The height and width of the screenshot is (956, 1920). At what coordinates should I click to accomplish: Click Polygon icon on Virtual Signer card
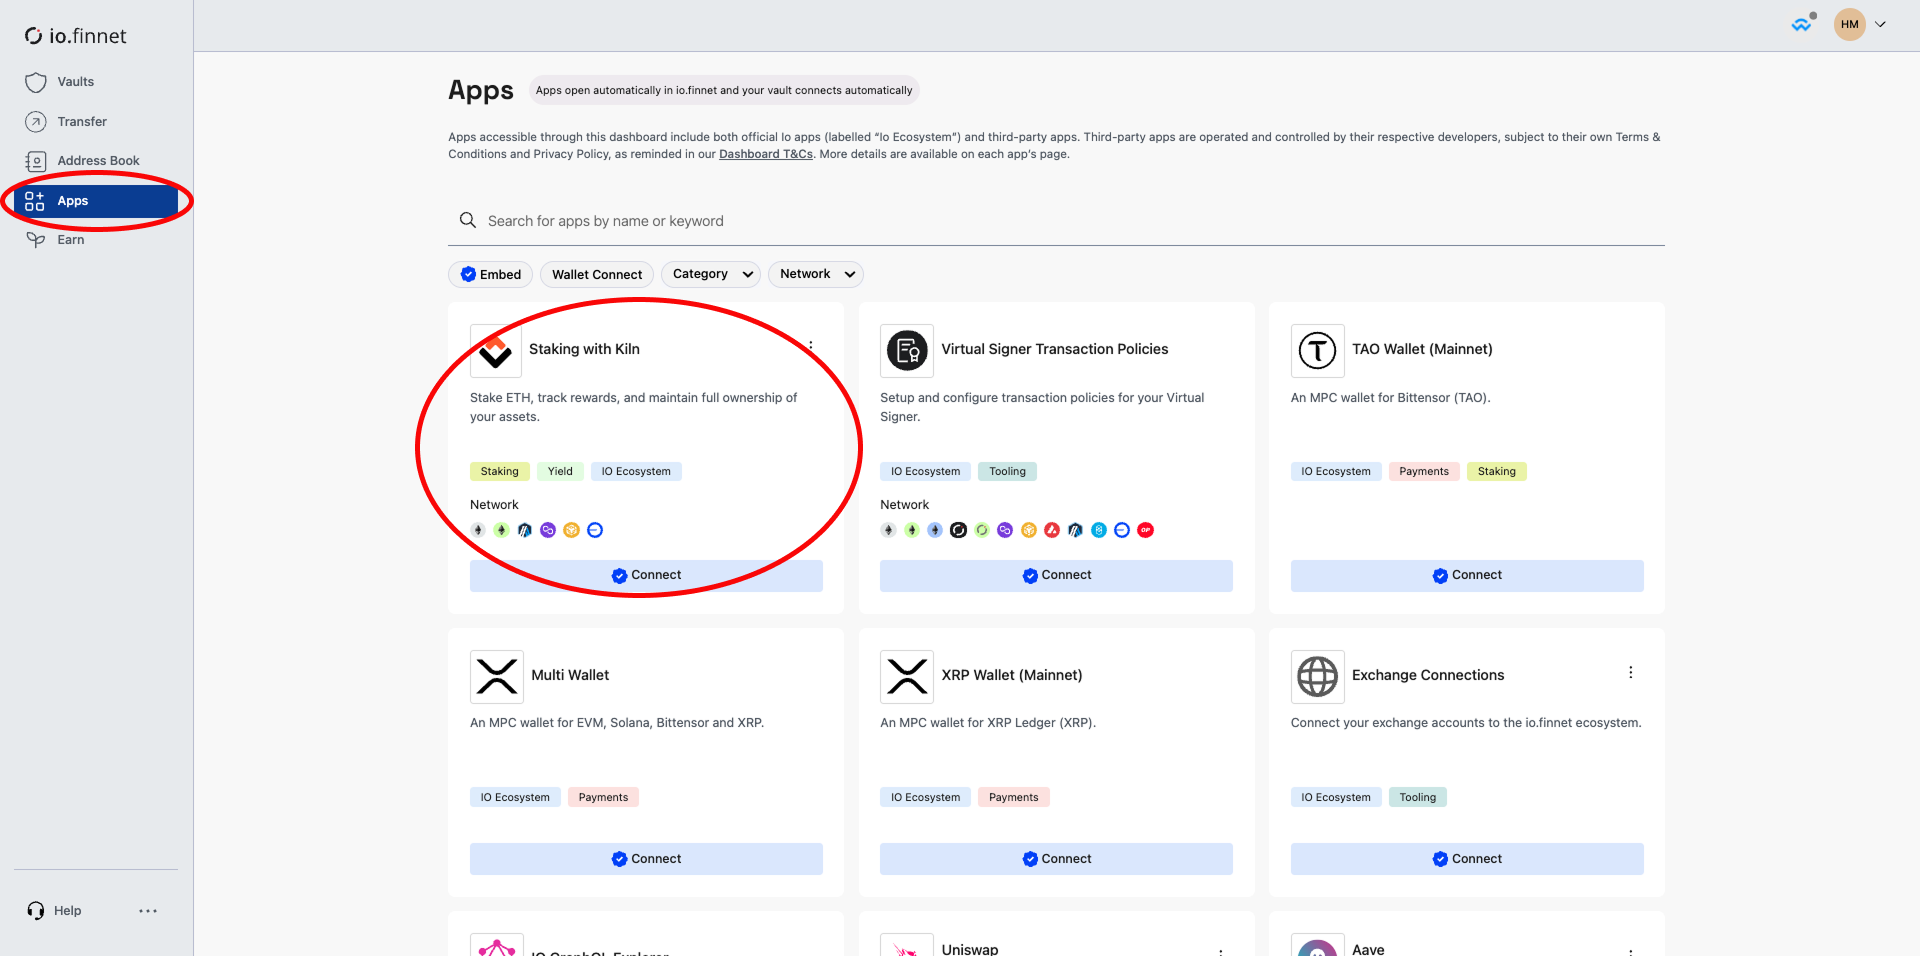[x=1005, y=530]
